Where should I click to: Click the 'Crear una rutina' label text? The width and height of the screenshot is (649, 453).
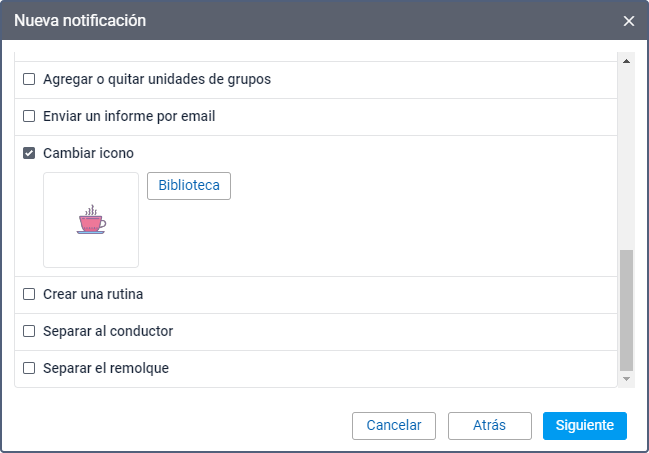pos(93,294)
